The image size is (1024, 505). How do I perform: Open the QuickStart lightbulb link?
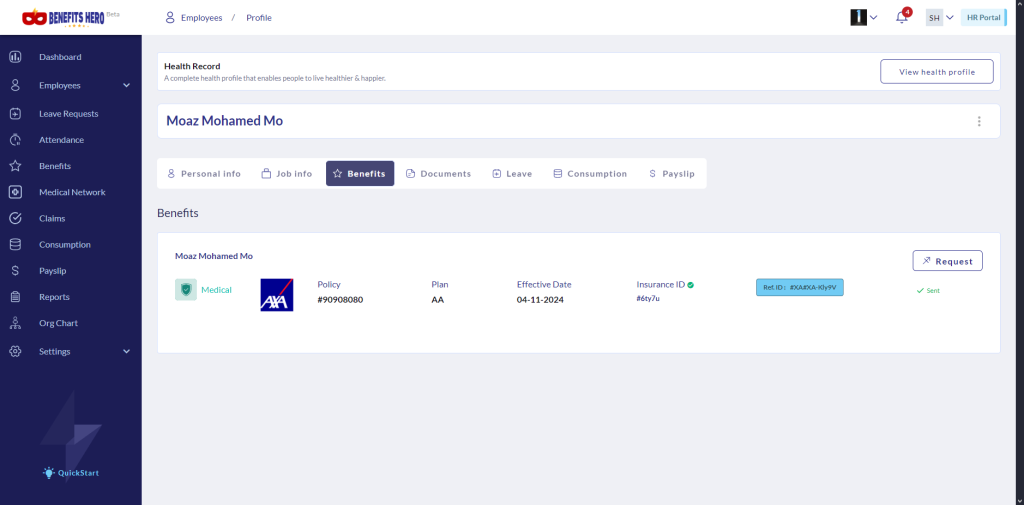[x=71, y=472]
